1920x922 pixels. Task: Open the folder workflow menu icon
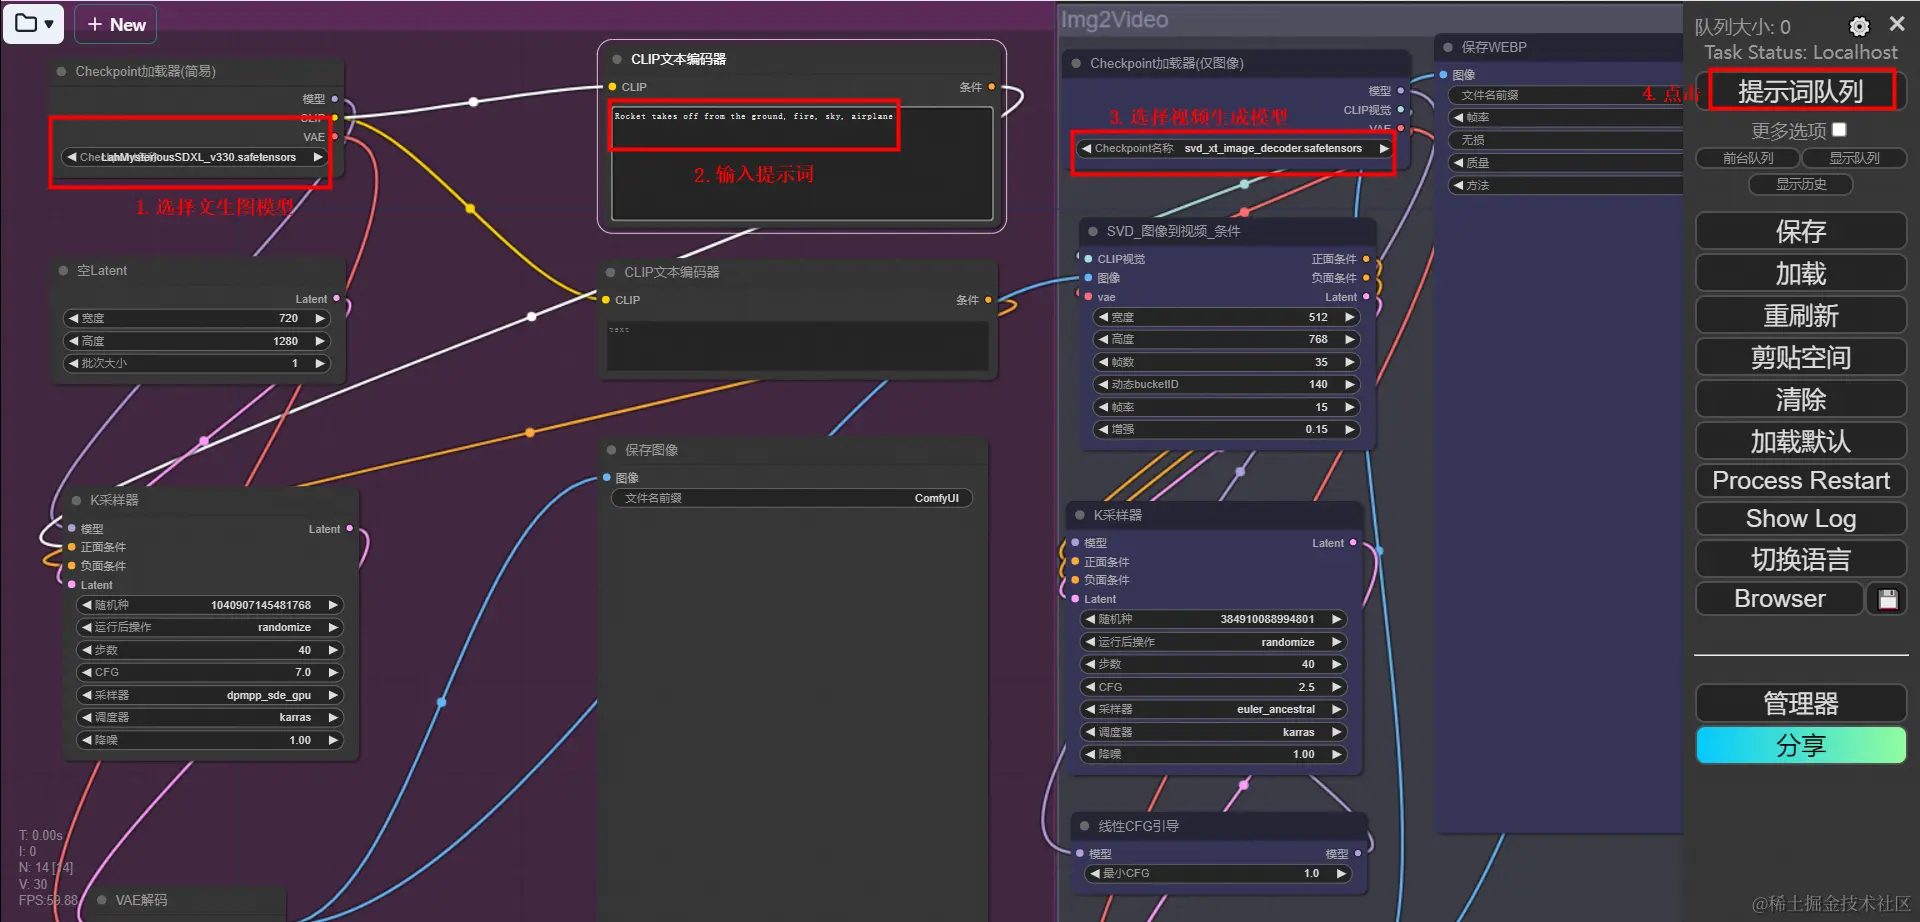(34, 24)
